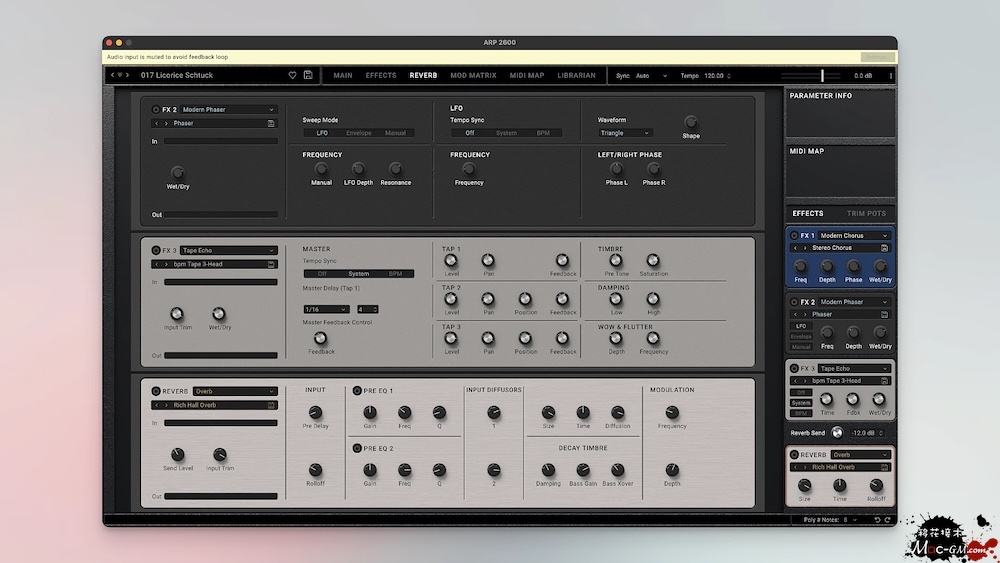This screenshot has width=1000, height=563.
Task: Open the MIDI MAP tab
Action: coord(527,75)
